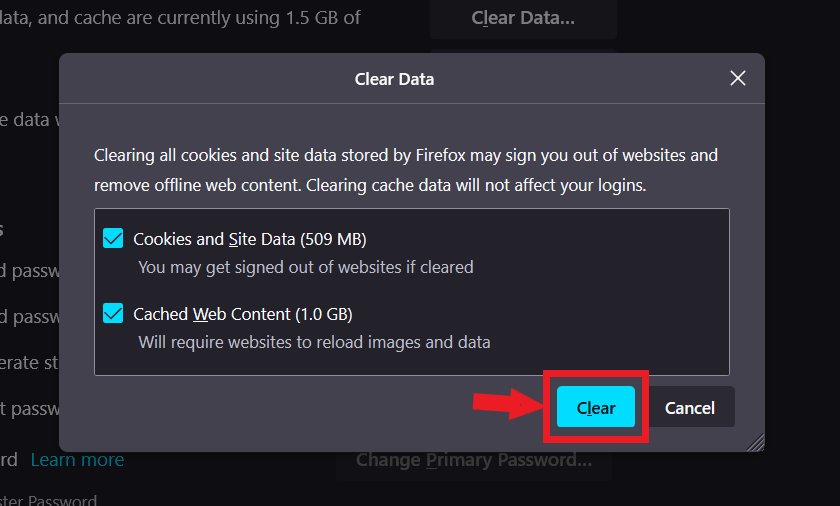
Task: Click the cyan Clear button
Action: pos(596,407)
